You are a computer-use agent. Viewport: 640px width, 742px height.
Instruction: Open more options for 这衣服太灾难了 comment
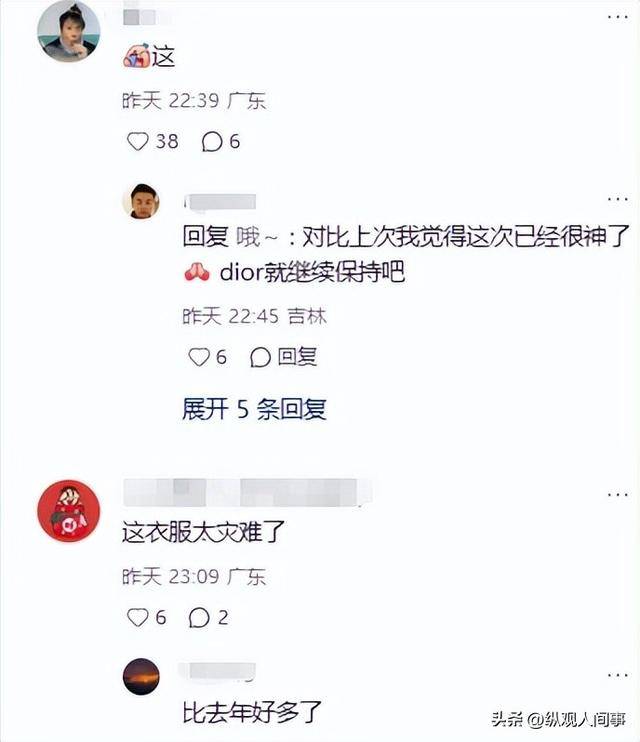click(x=618, y=495)
